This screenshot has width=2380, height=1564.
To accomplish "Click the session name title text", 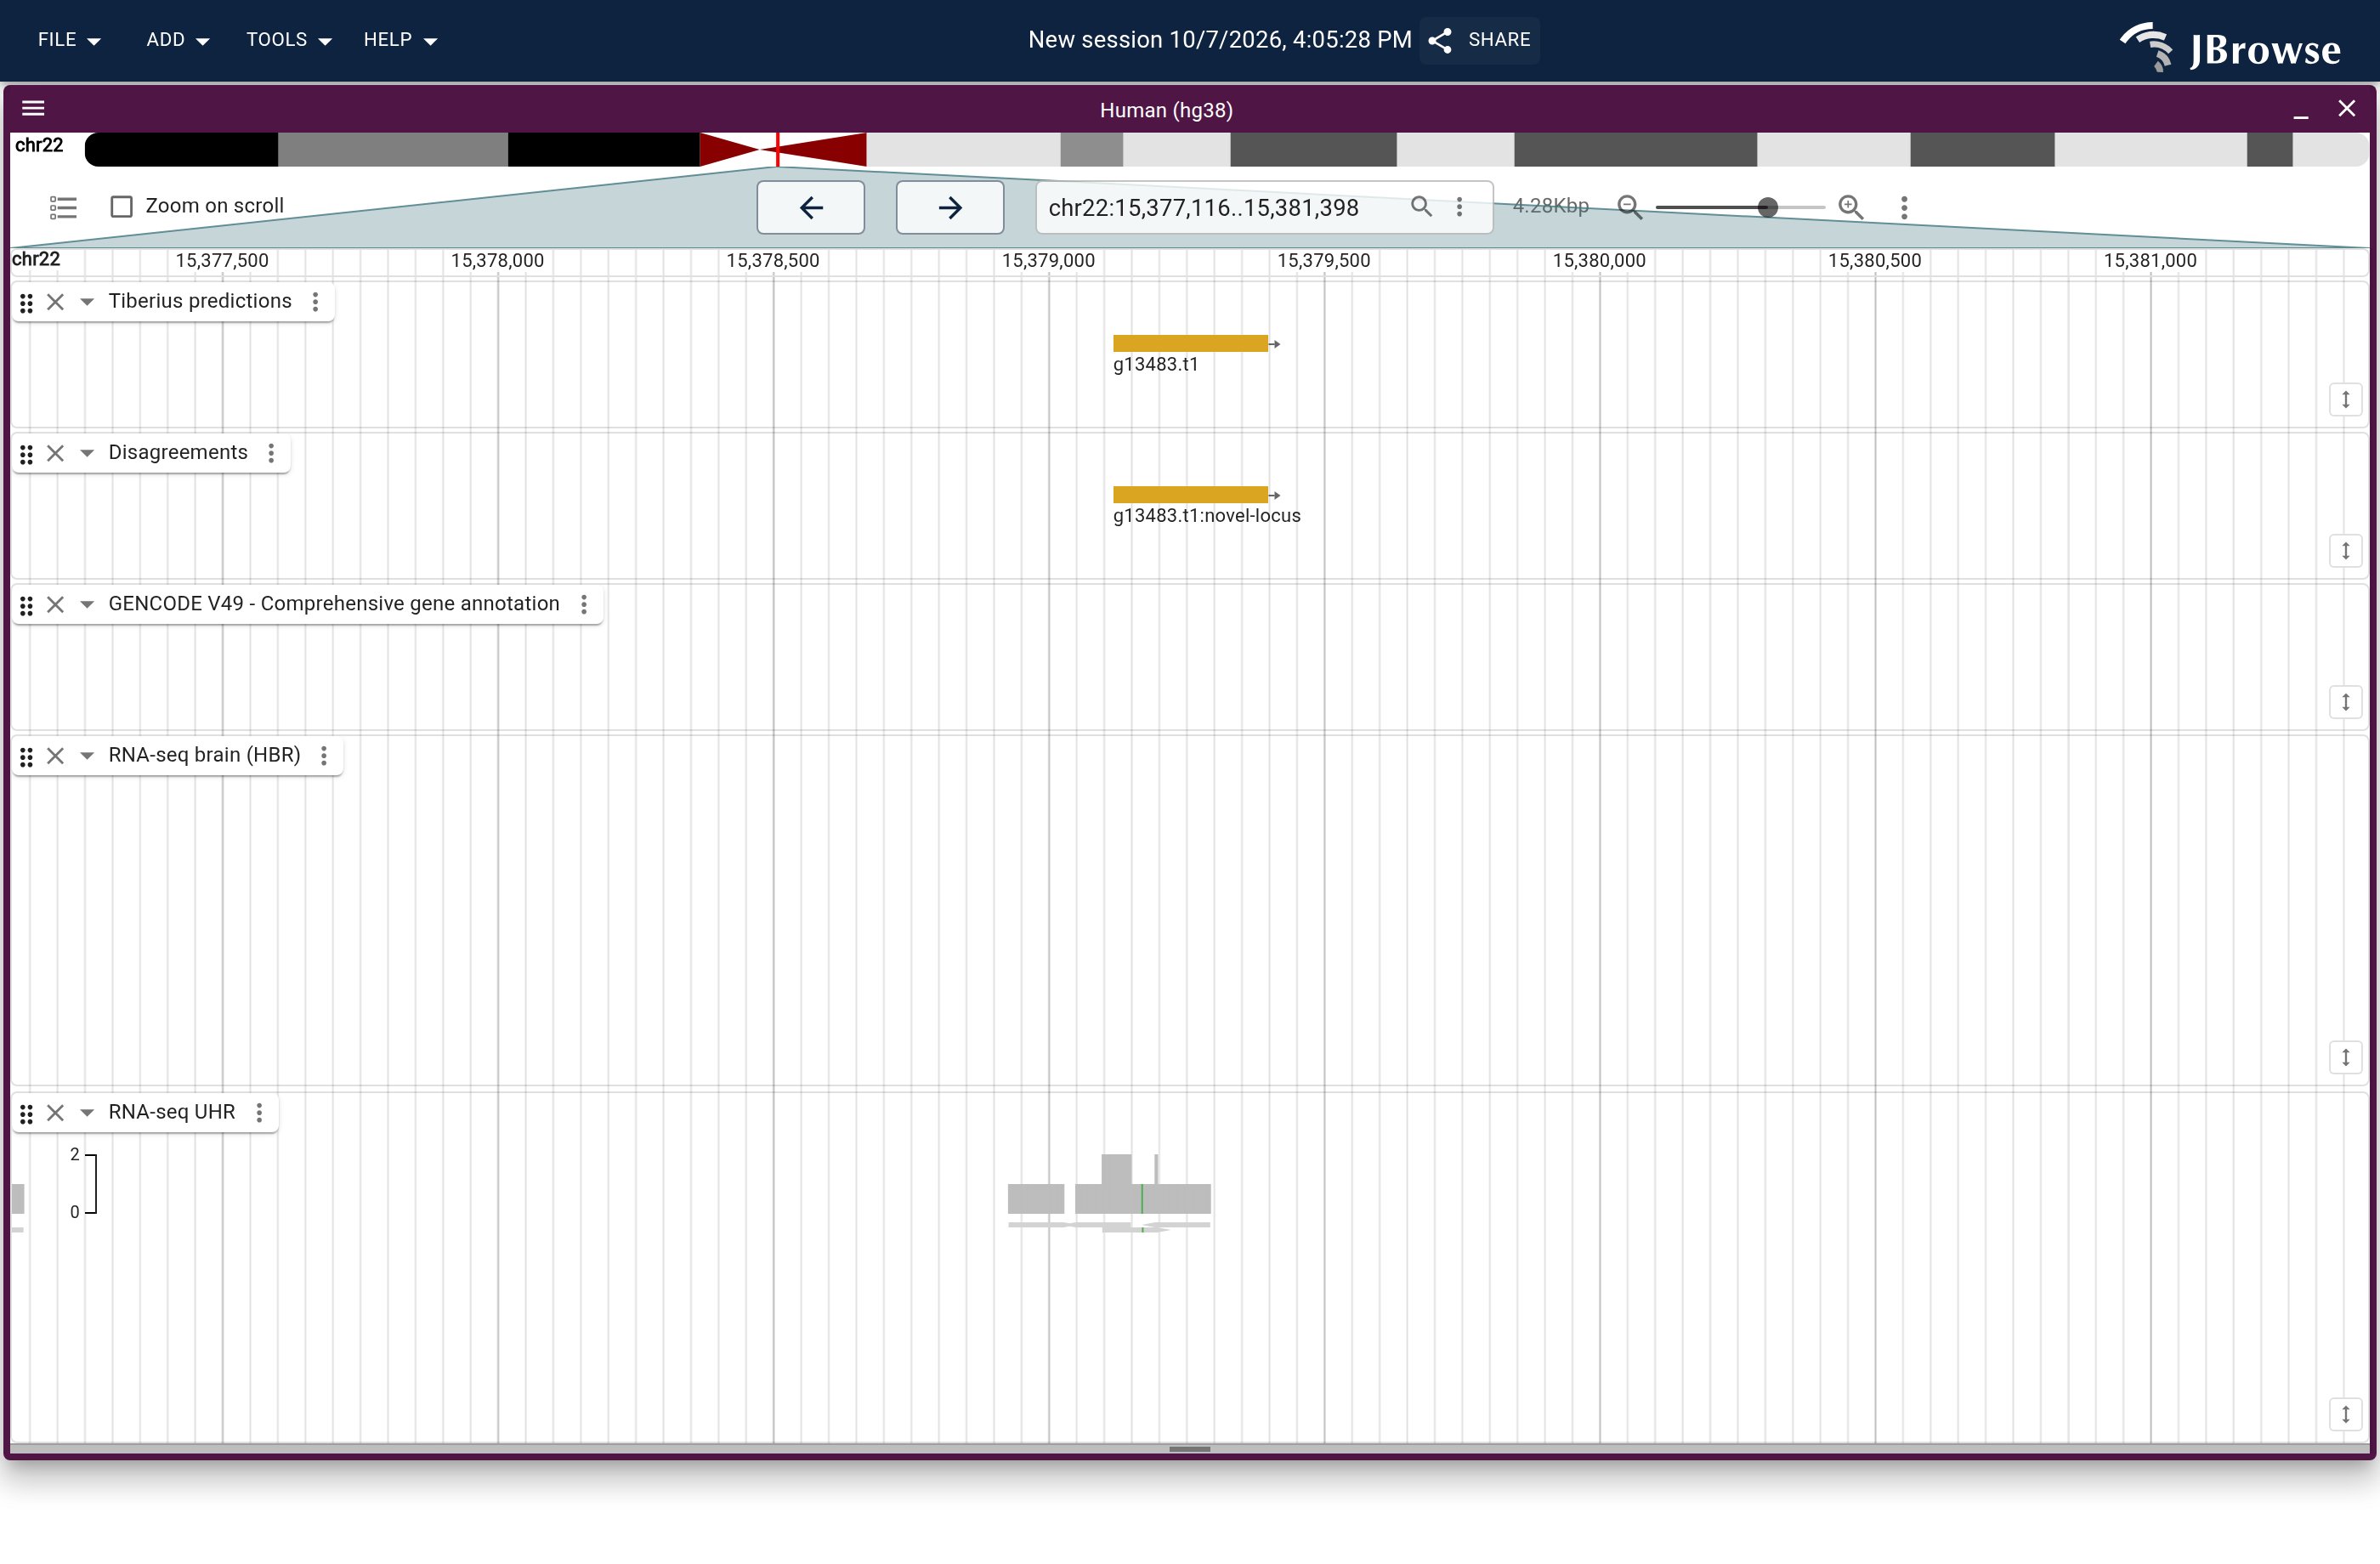I will point(1220,40).
